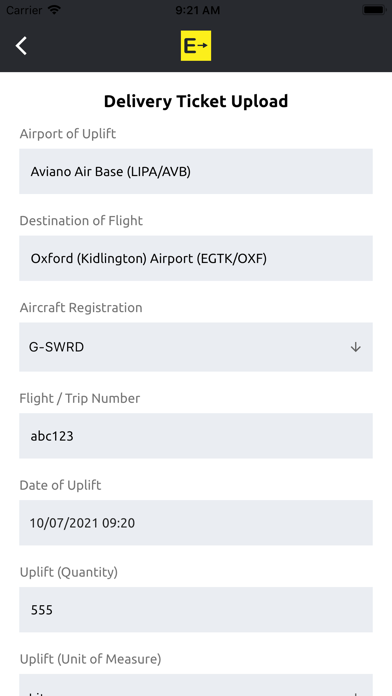The width and height of the screenshot is (392, 696).
Task: Tap the Airport of Uplift label
Action: point(68,134)
